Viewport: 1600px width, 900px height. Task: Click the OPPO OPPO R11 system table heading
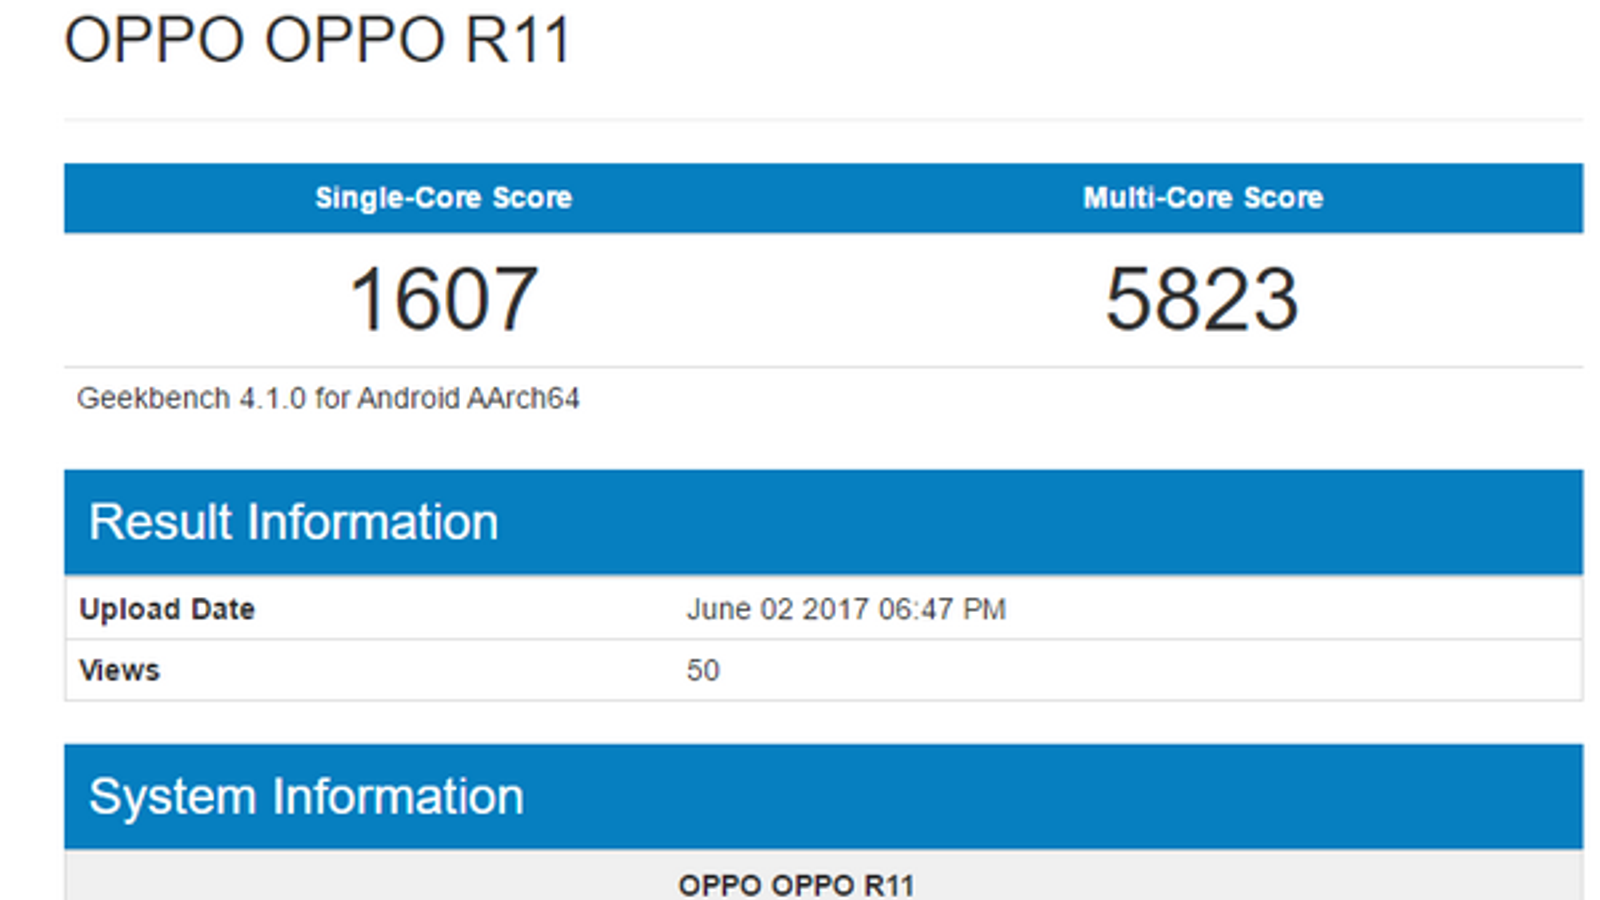[796, 885]
